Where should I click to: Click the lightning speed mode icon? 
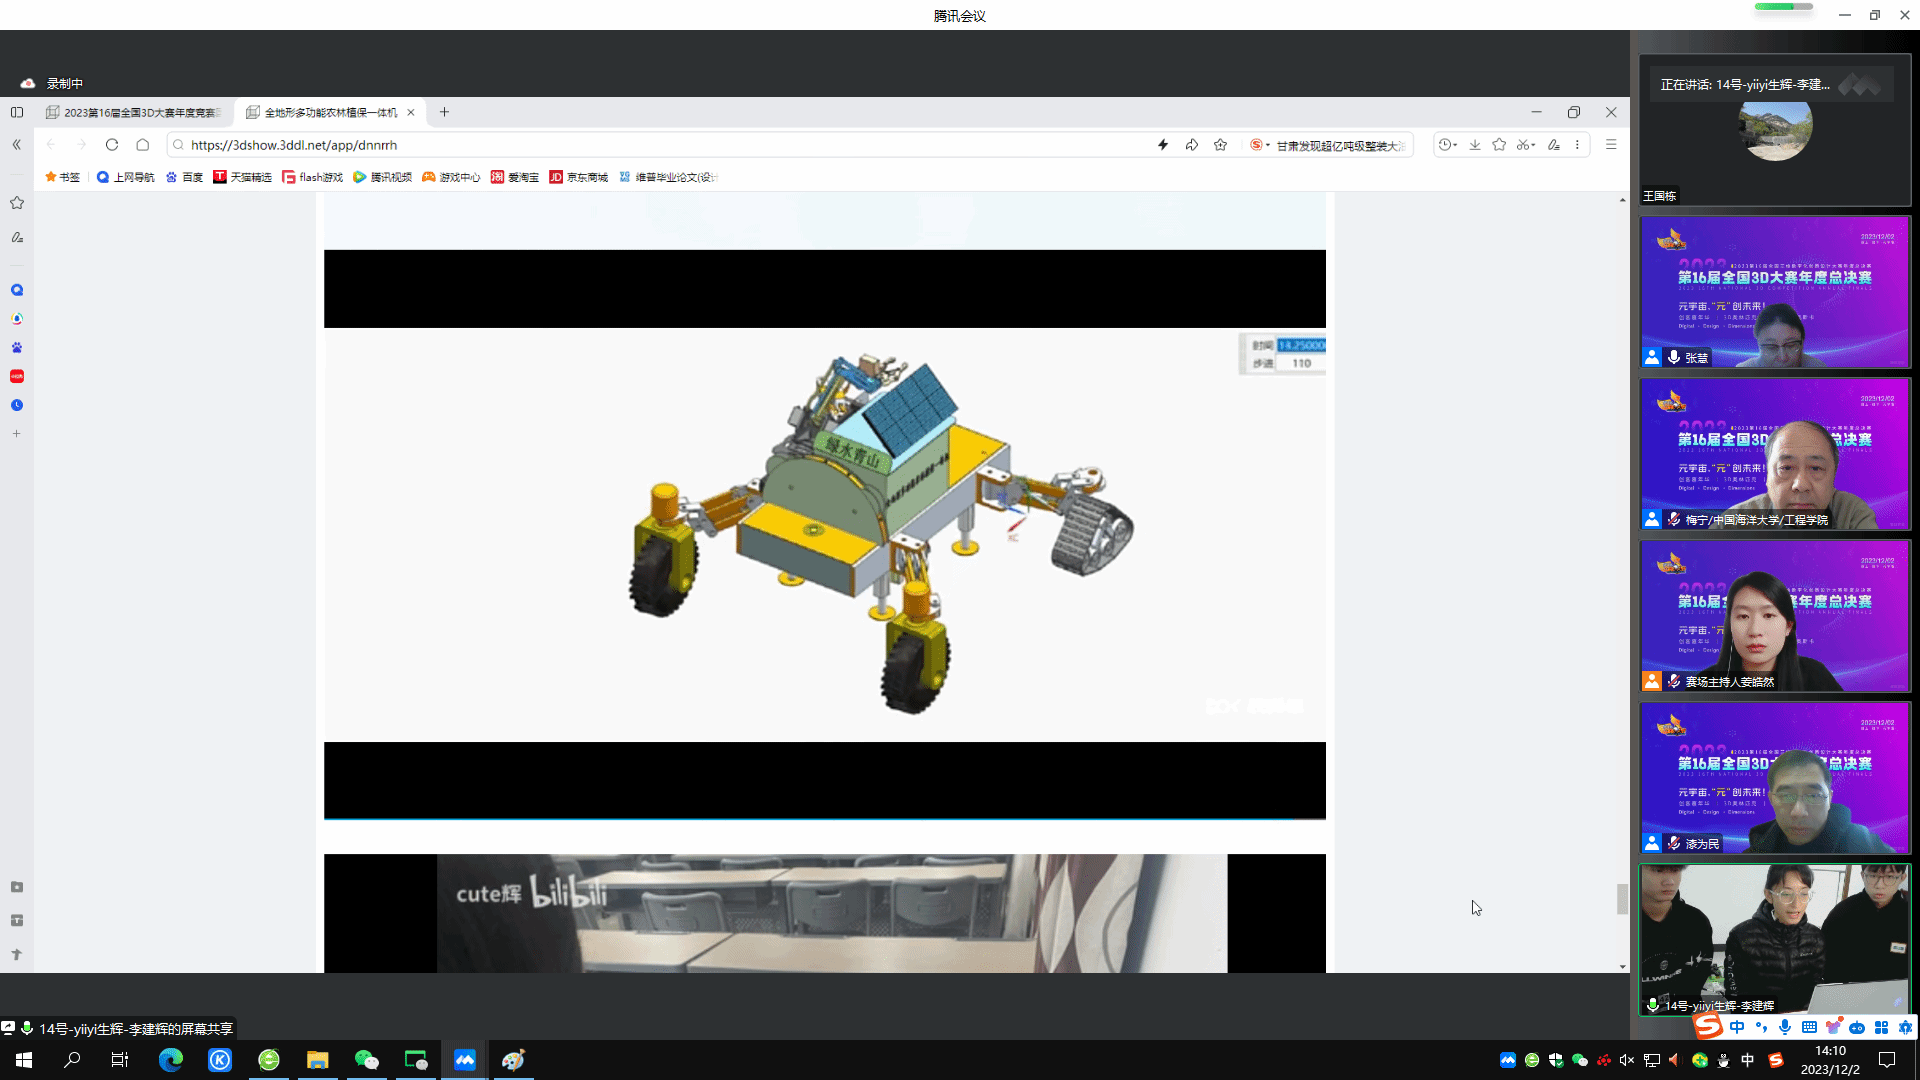(x=1163, y=145)
